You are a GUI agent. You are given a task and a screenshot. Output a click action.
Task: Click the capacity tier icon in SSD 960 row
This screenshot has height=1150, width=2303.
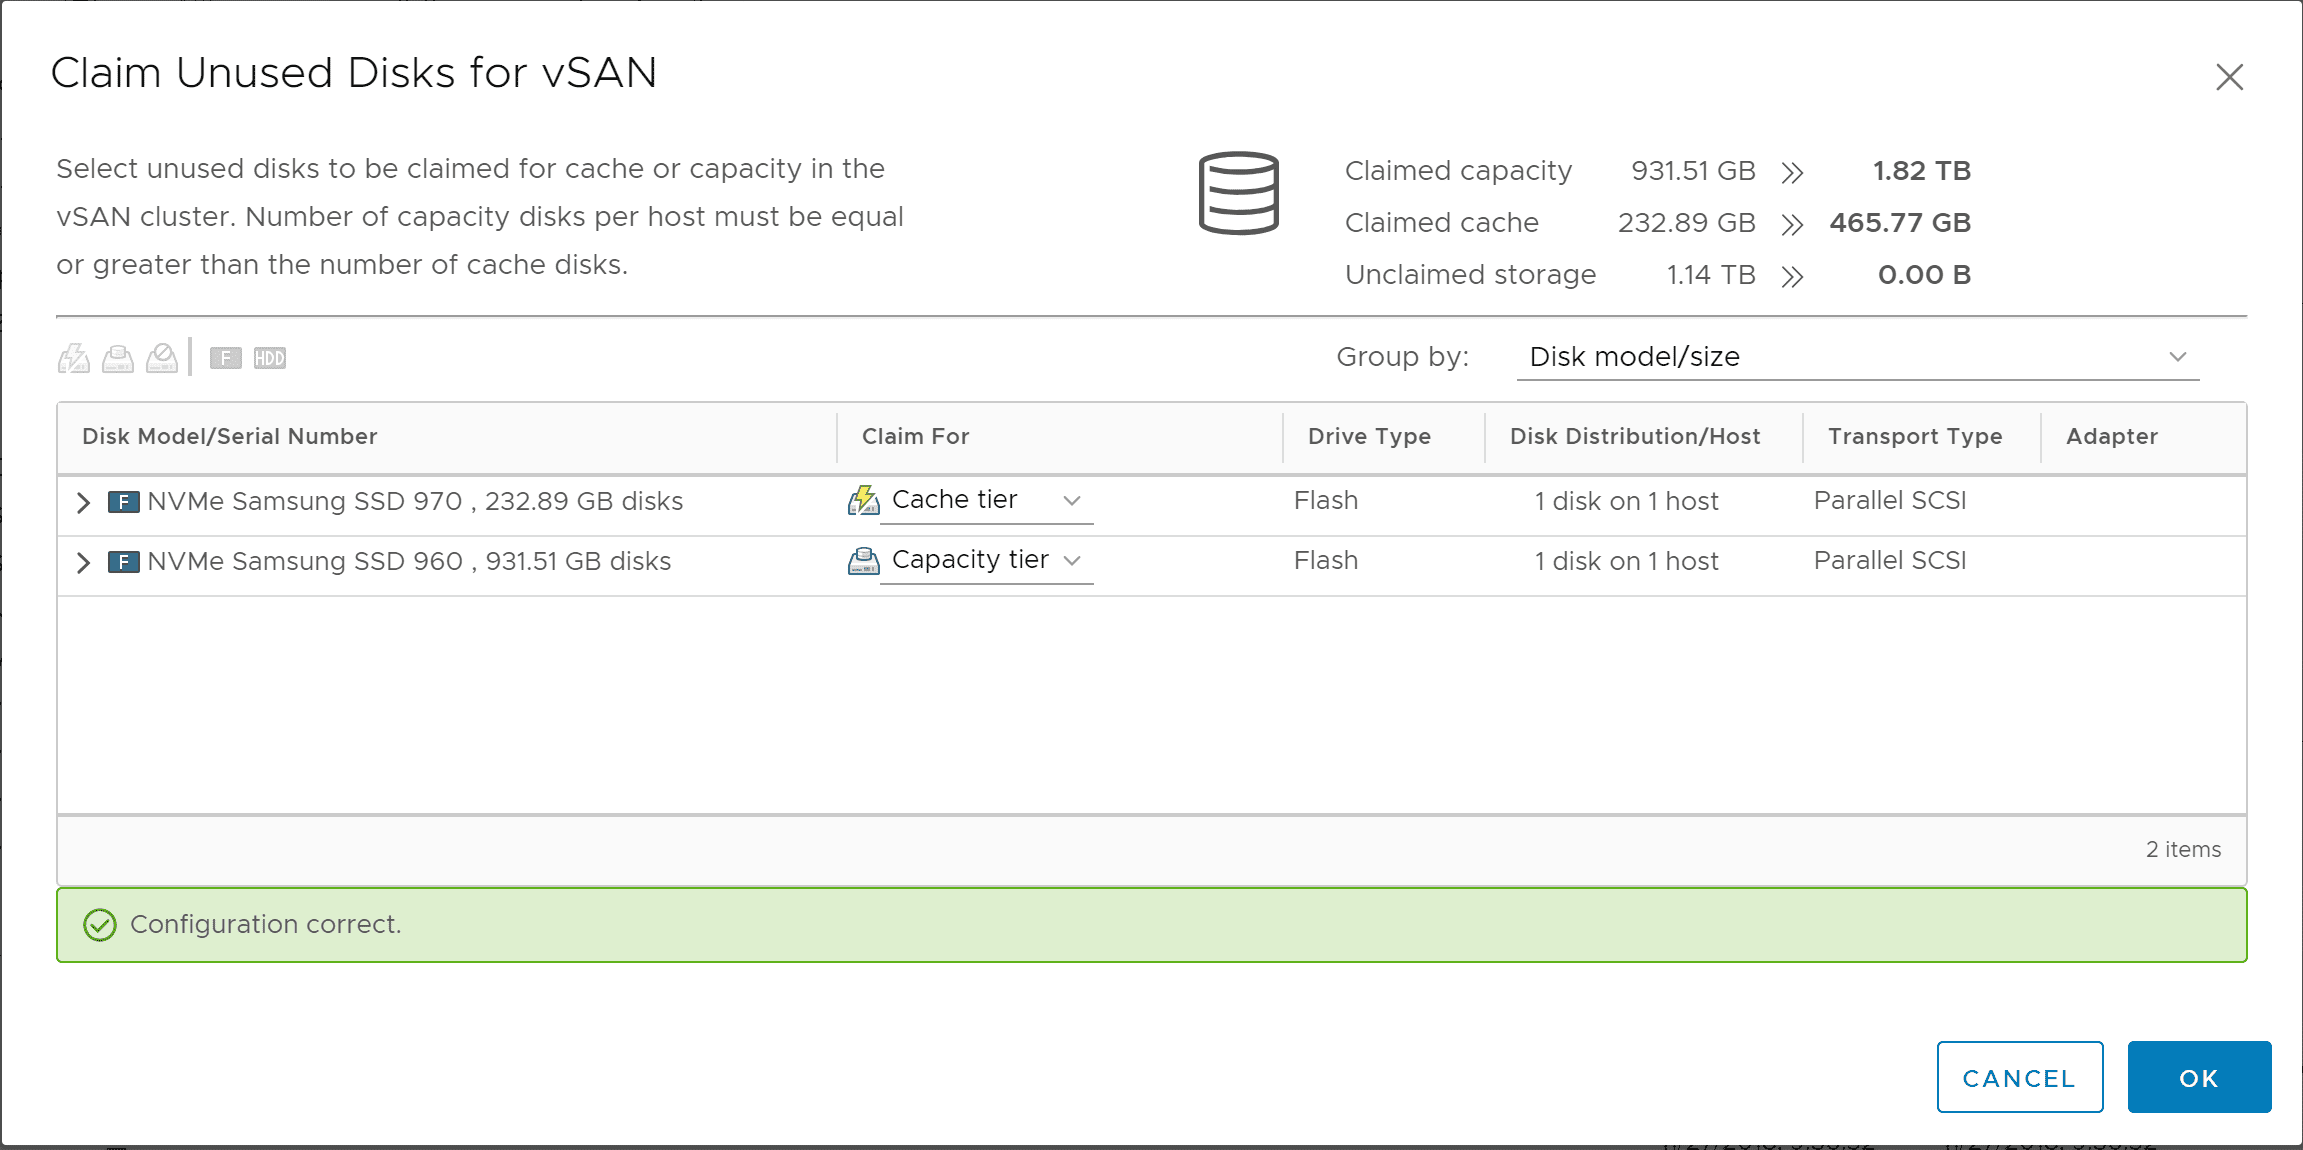(863, 561)
